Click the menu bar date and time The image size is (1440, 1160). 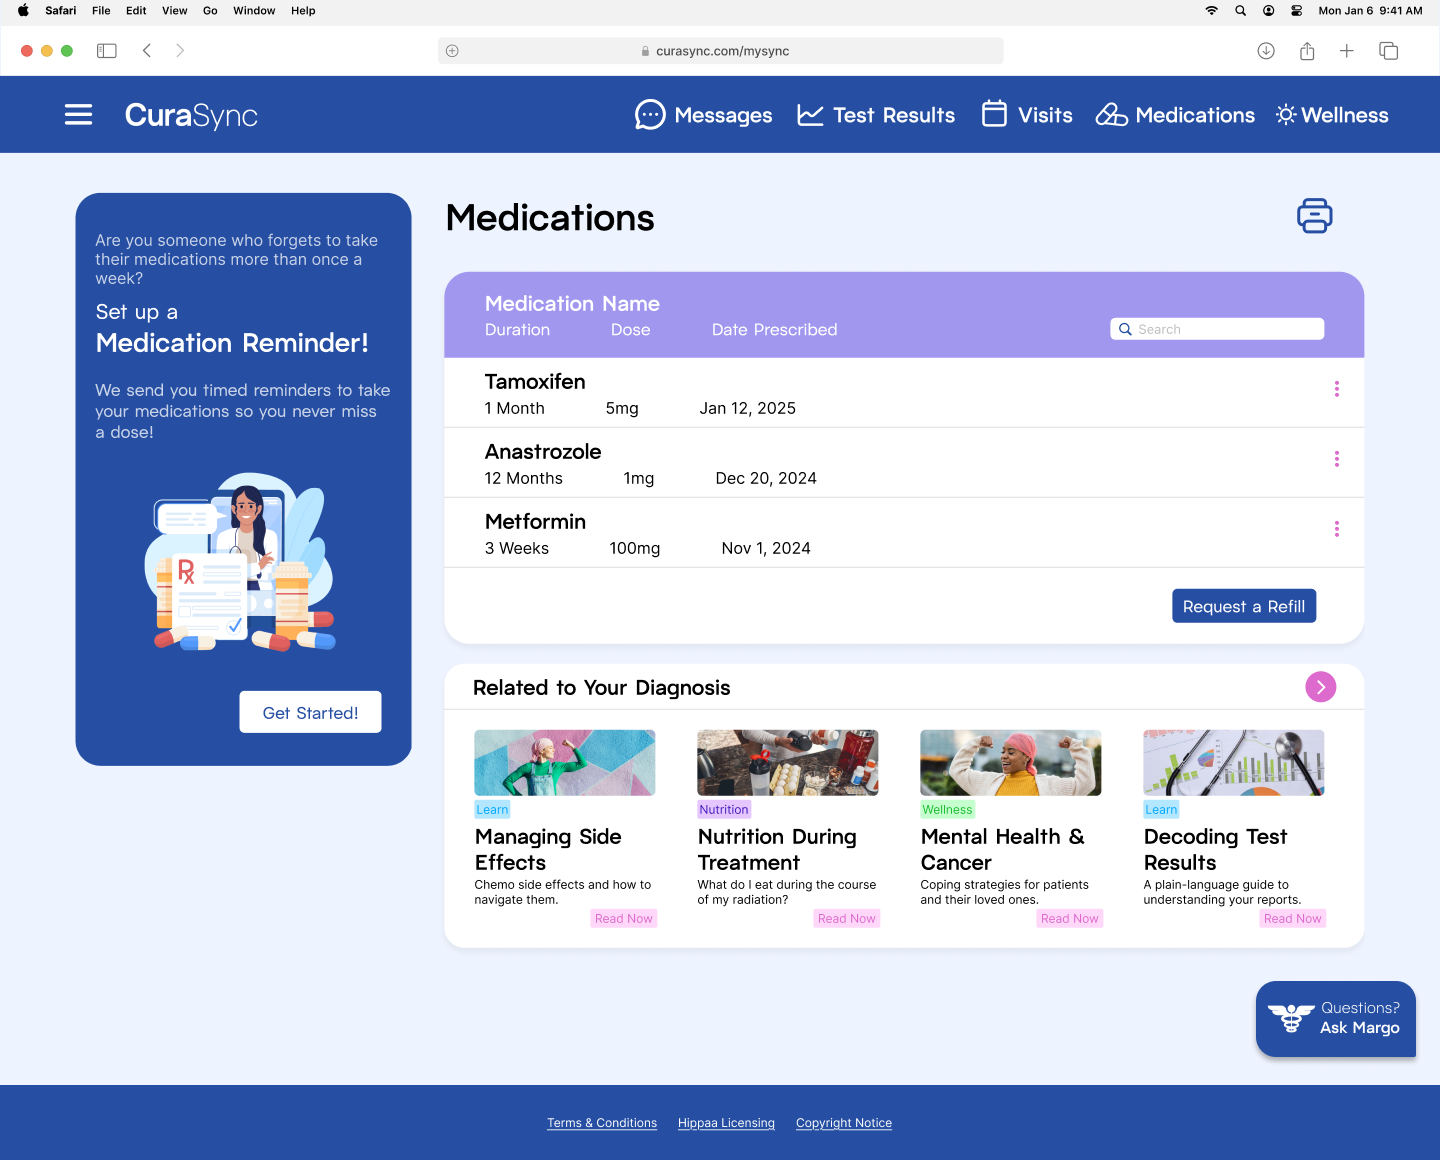click(1370, 11)
